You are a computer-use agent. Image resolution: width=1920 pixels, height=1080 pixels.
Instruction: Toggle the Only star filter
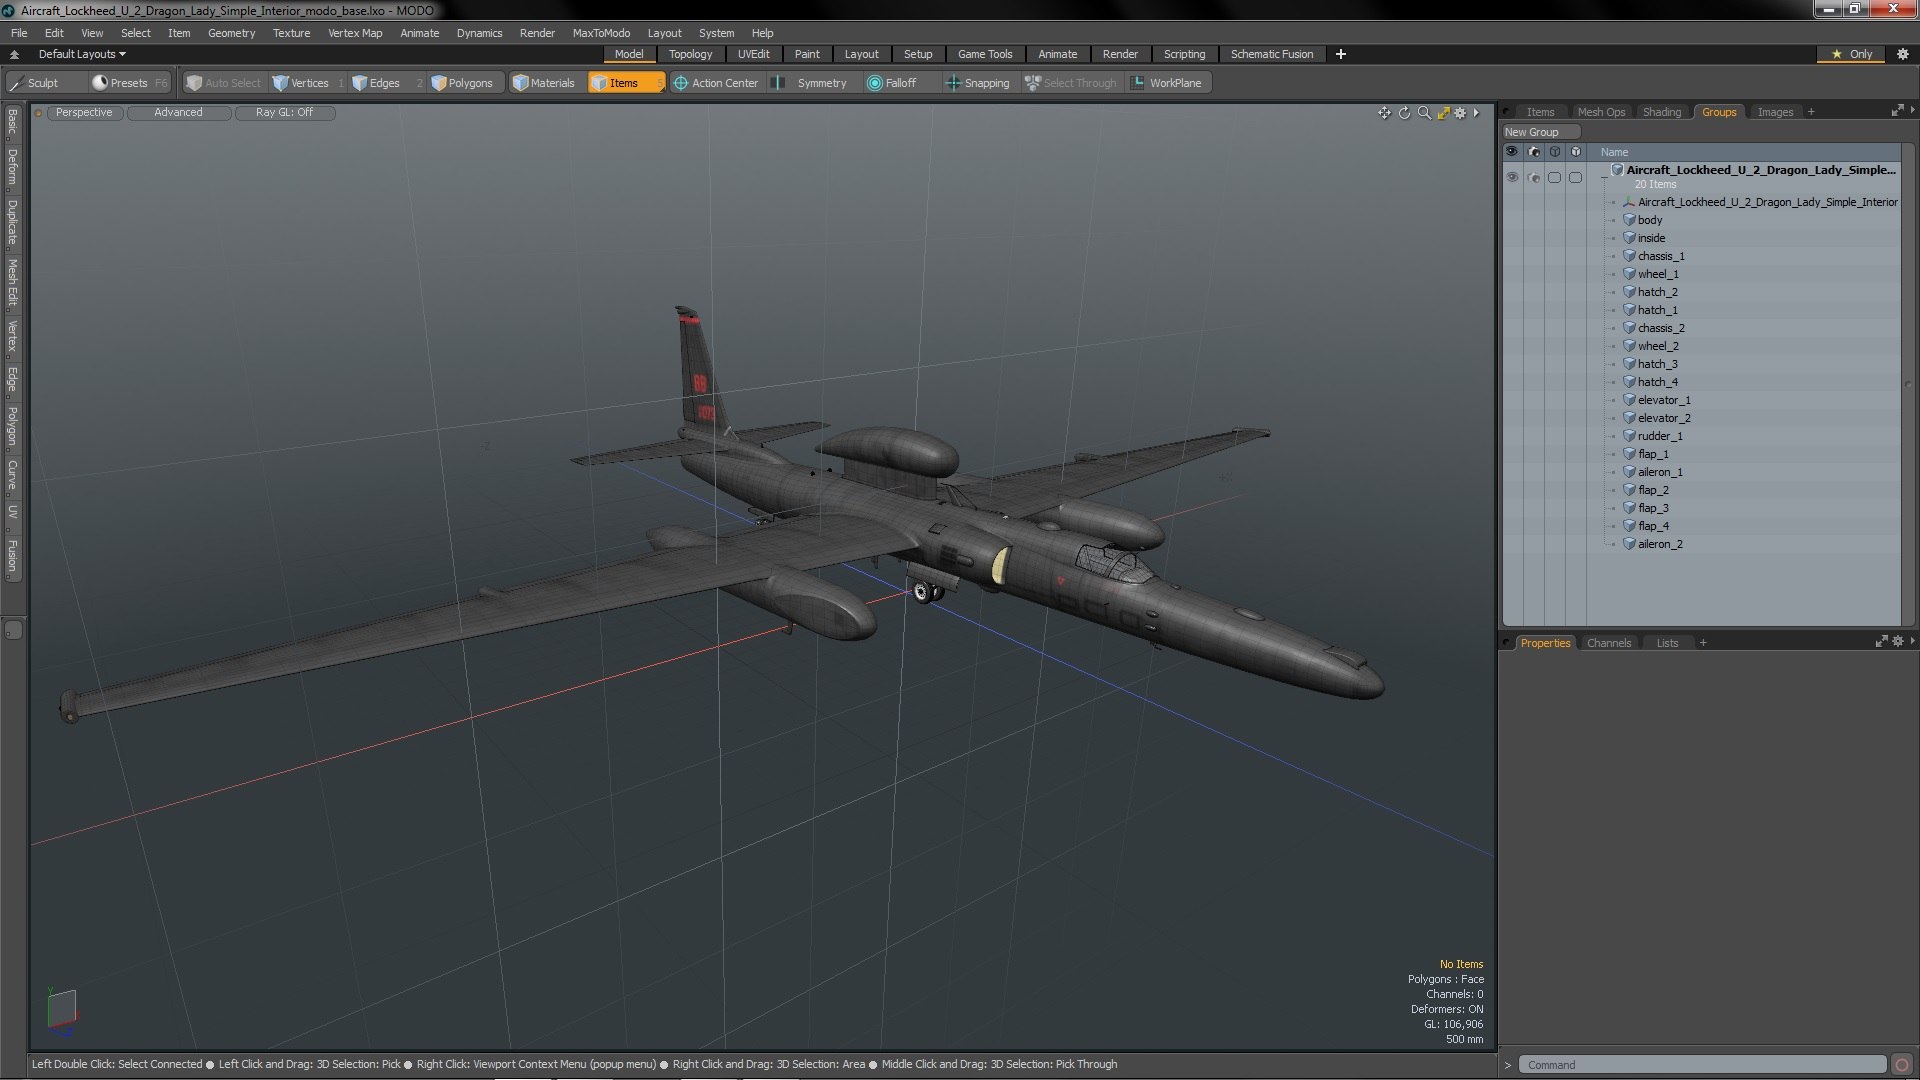[1851, 54]
